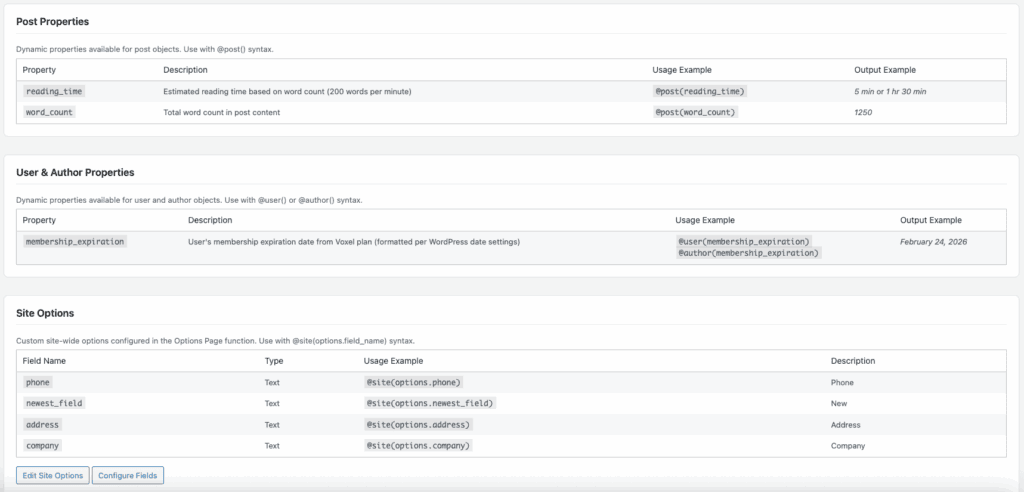Click the @site(options.phone) usage example
Viewport: 1024px width, 492px height.
pos(415,382)
